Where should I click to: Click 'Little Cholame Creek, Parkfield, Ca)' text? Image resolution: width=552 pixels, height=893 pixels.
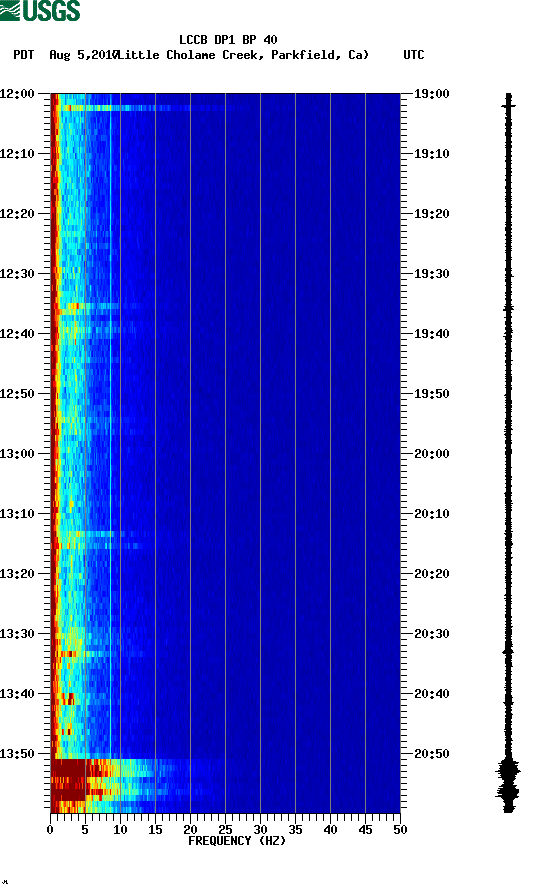tap(243, 55)
